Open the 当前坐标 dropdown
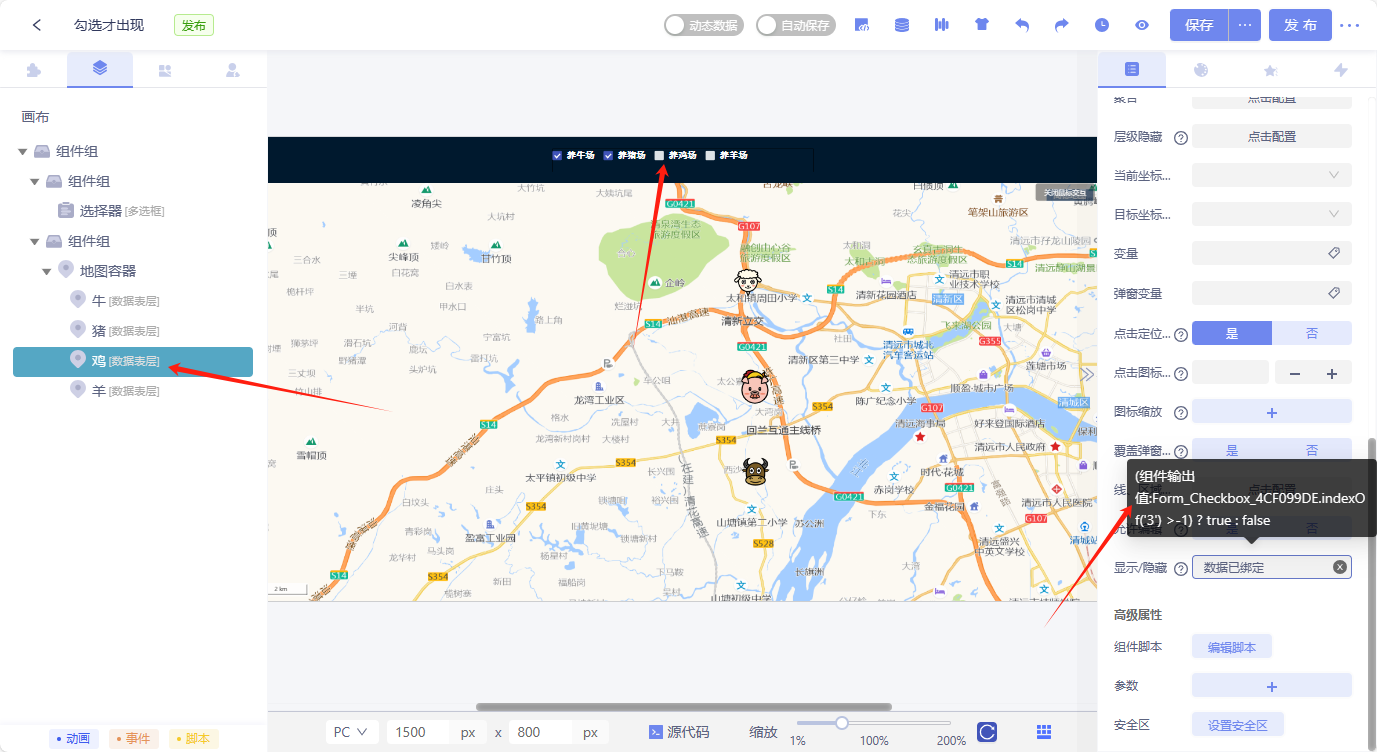 [x=1272, y=175]
